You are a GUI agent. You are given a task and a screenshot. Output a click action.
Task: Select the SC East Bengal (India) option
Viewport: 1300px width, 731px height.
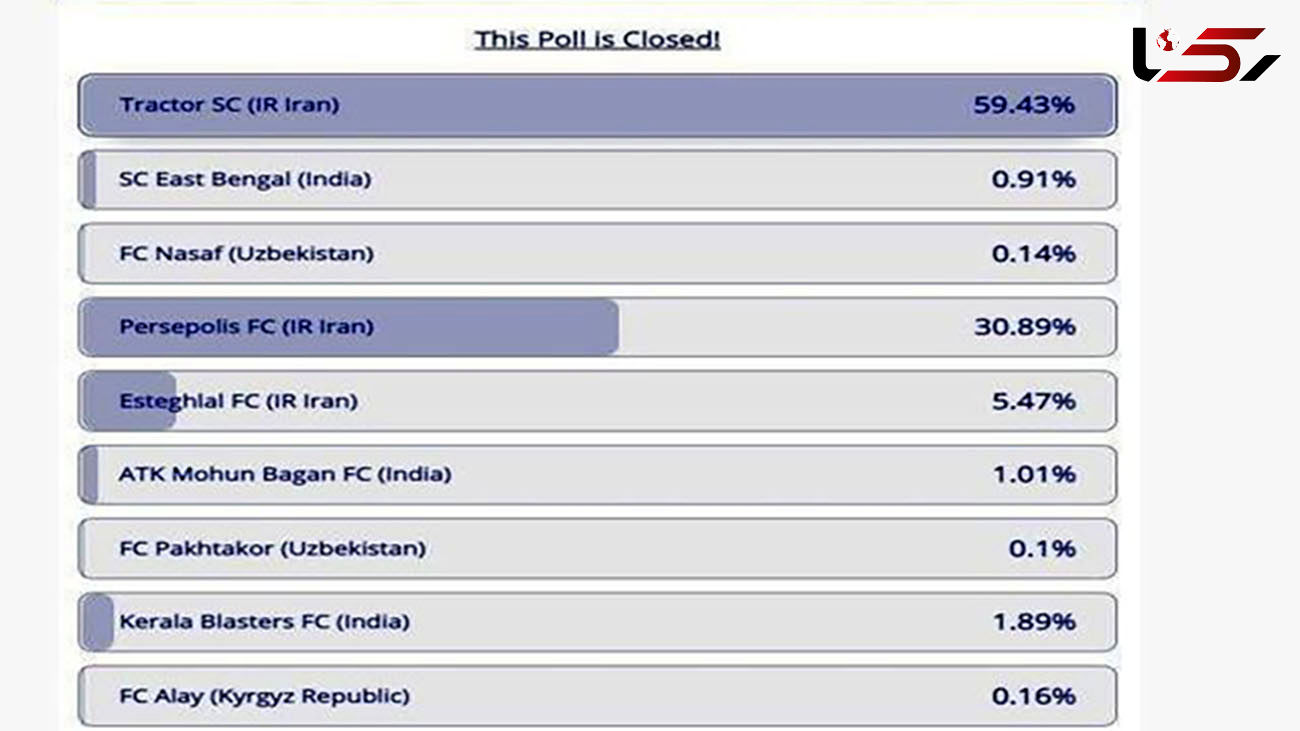coord(597,180)
